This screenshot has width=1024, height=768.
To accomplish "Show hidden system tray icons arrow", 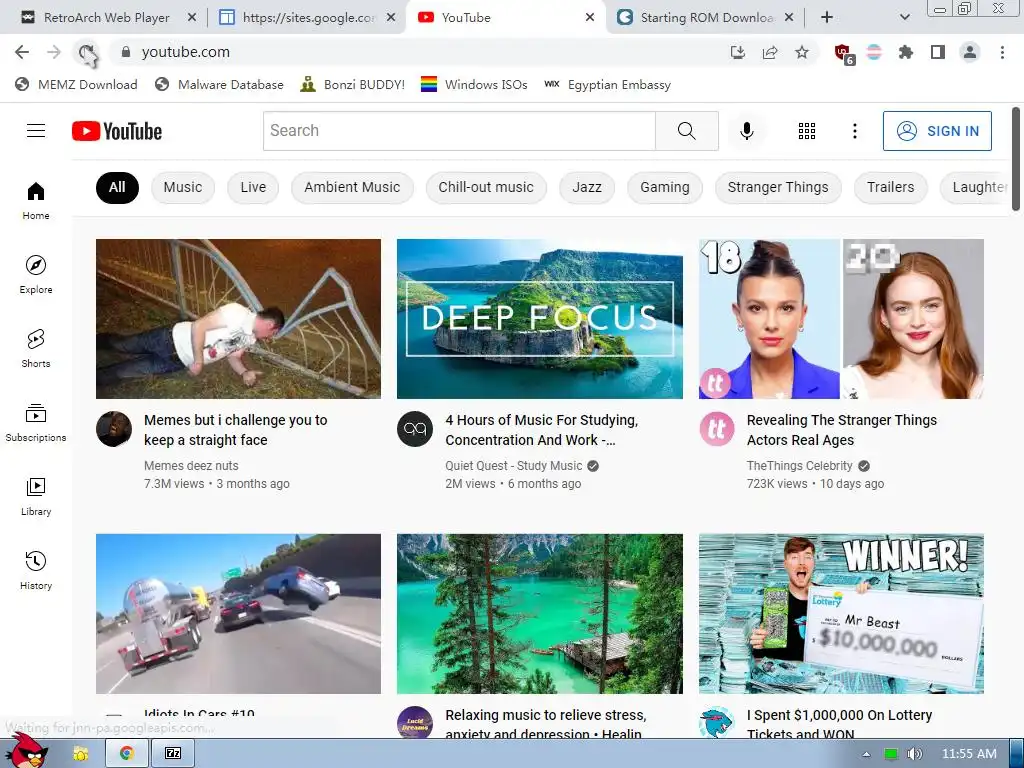I will 867,754.
